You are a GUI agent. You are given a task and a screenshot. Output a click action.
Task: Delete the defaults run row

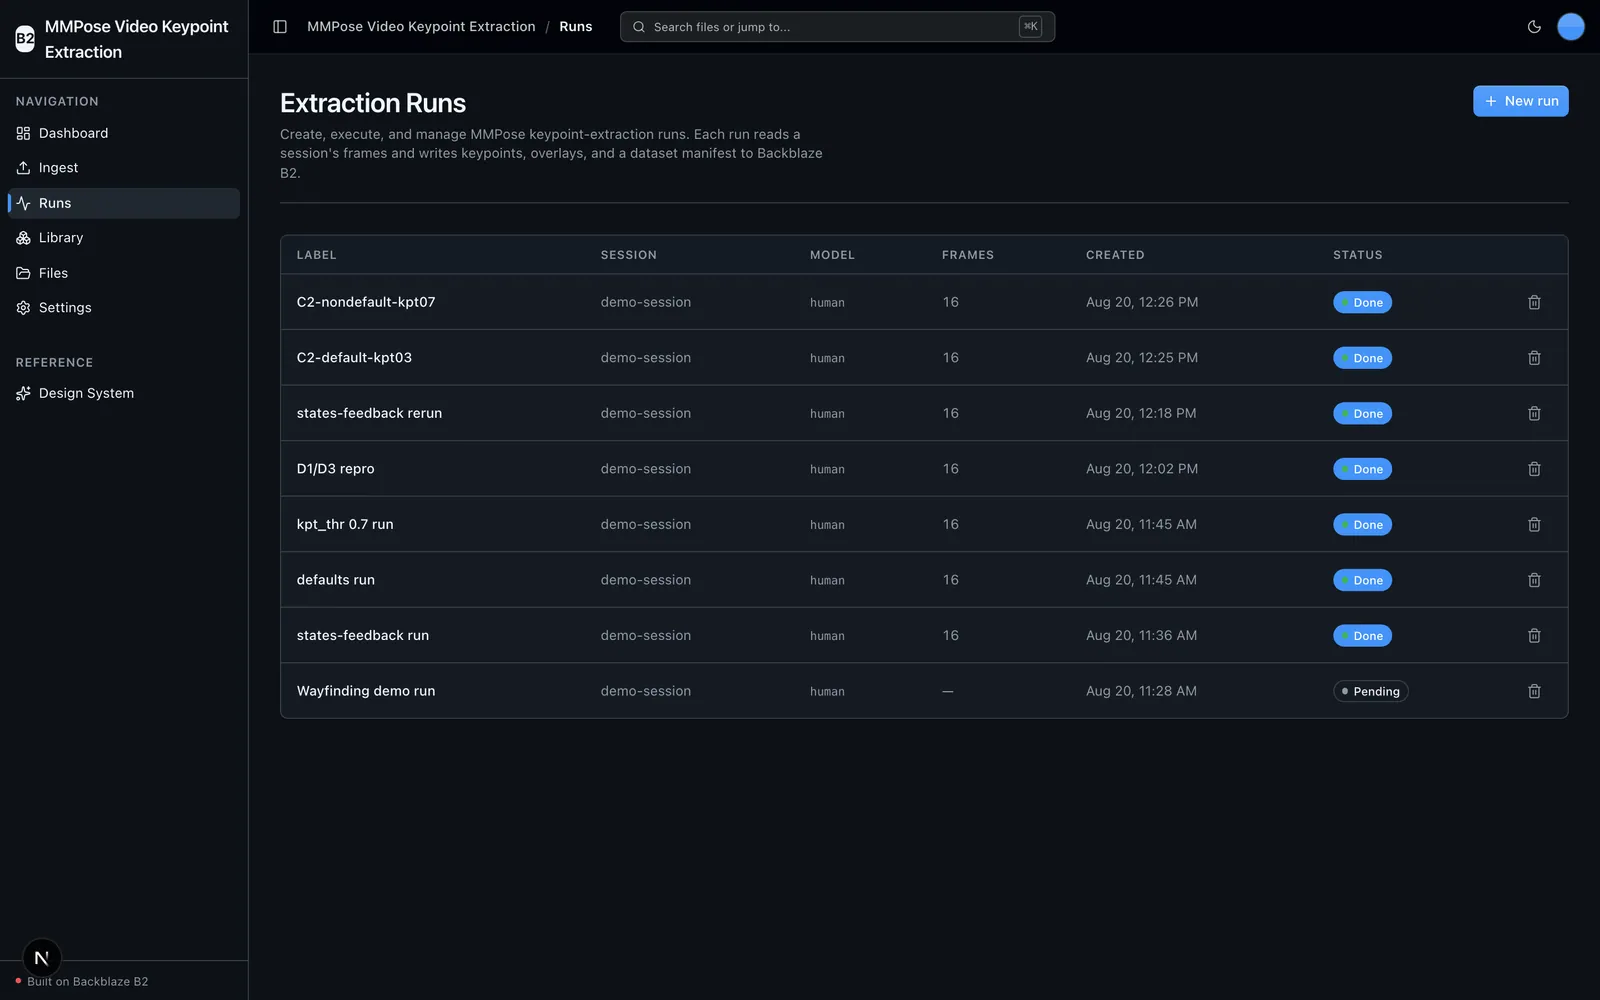pos(1534,580)
